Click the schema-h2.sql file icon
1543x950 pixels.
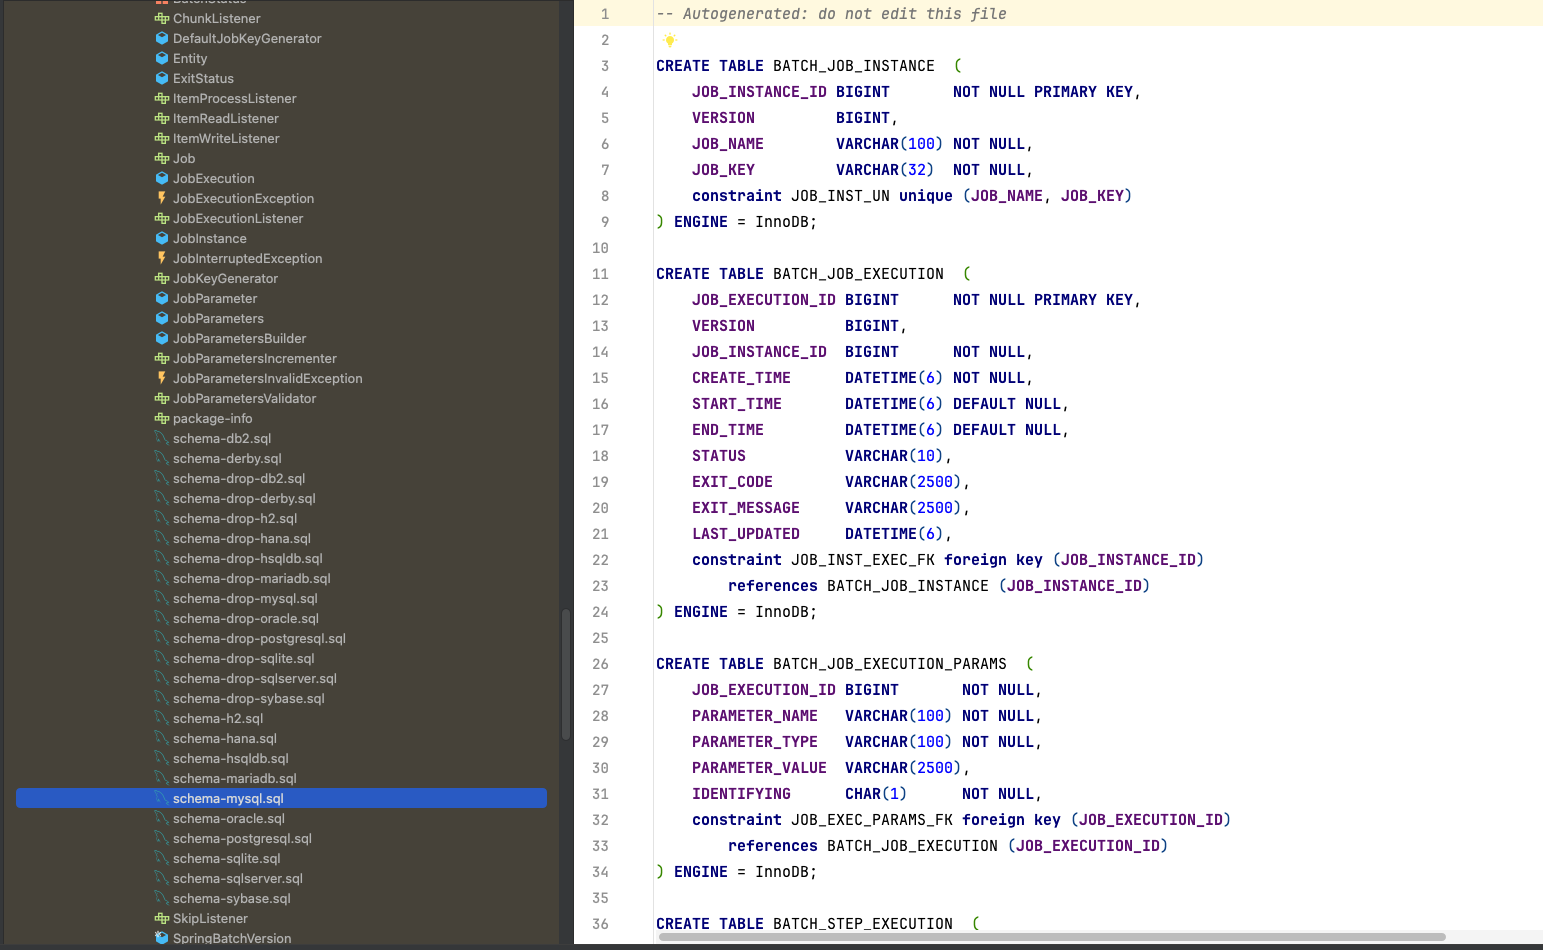tap(162, 718)
